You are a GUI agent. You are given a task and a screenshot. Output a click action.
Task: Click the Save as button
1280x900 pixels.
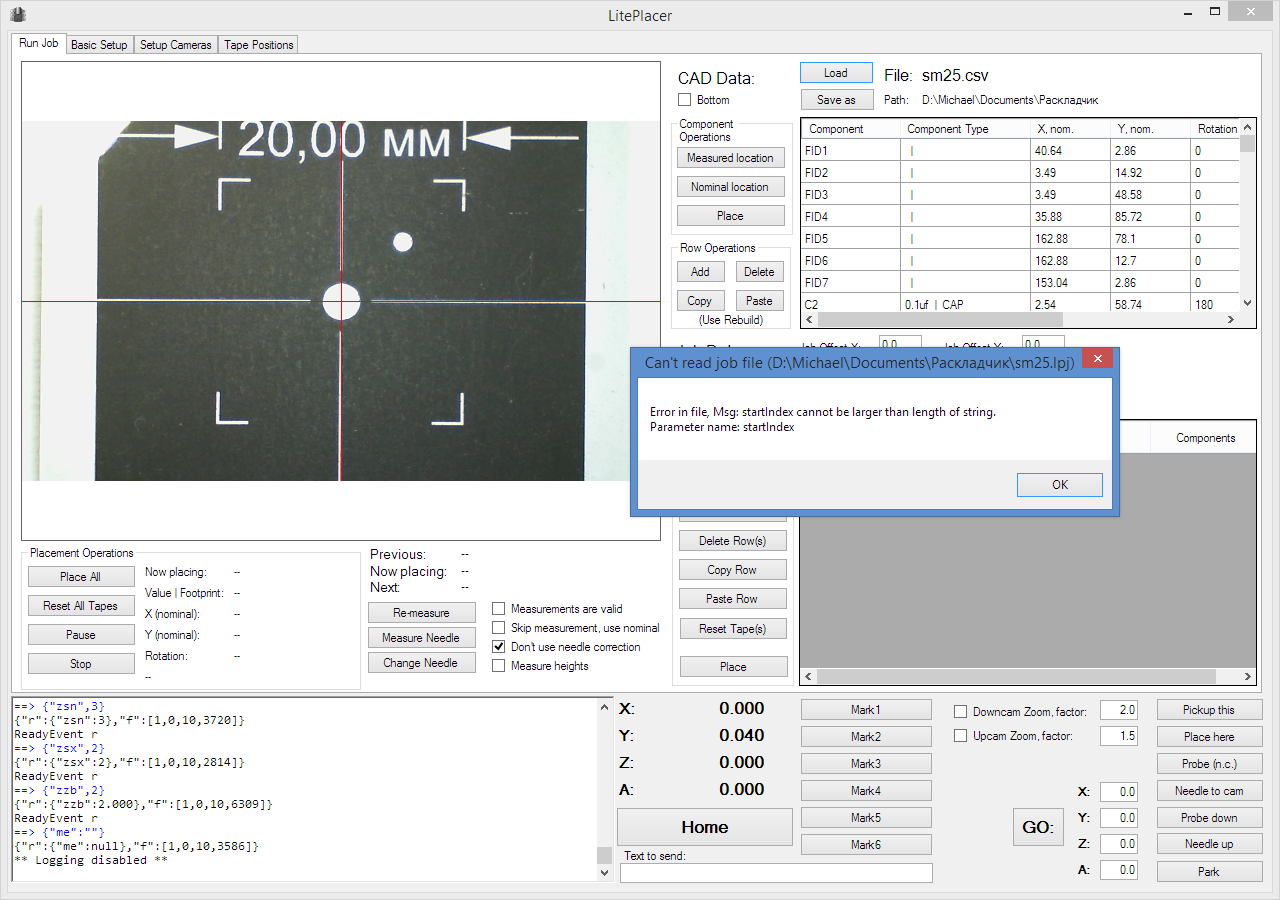click(836, 100)
